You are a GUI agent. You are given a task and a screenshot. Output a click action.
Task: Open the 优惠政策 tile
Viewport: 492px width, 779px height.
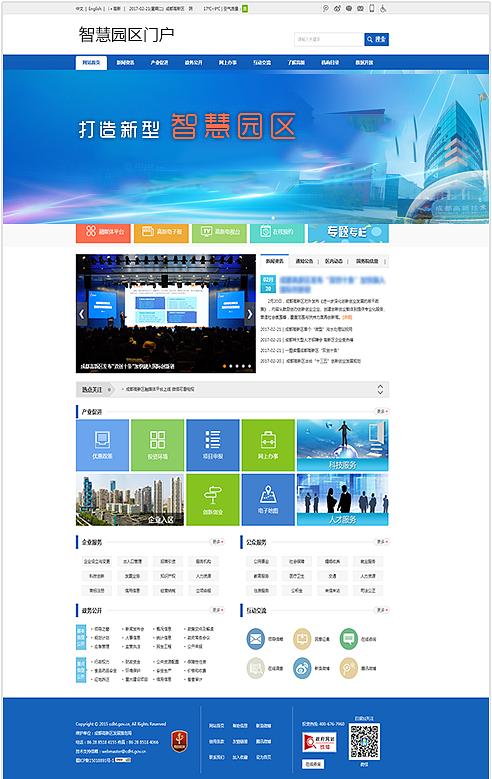click(102, 445)
